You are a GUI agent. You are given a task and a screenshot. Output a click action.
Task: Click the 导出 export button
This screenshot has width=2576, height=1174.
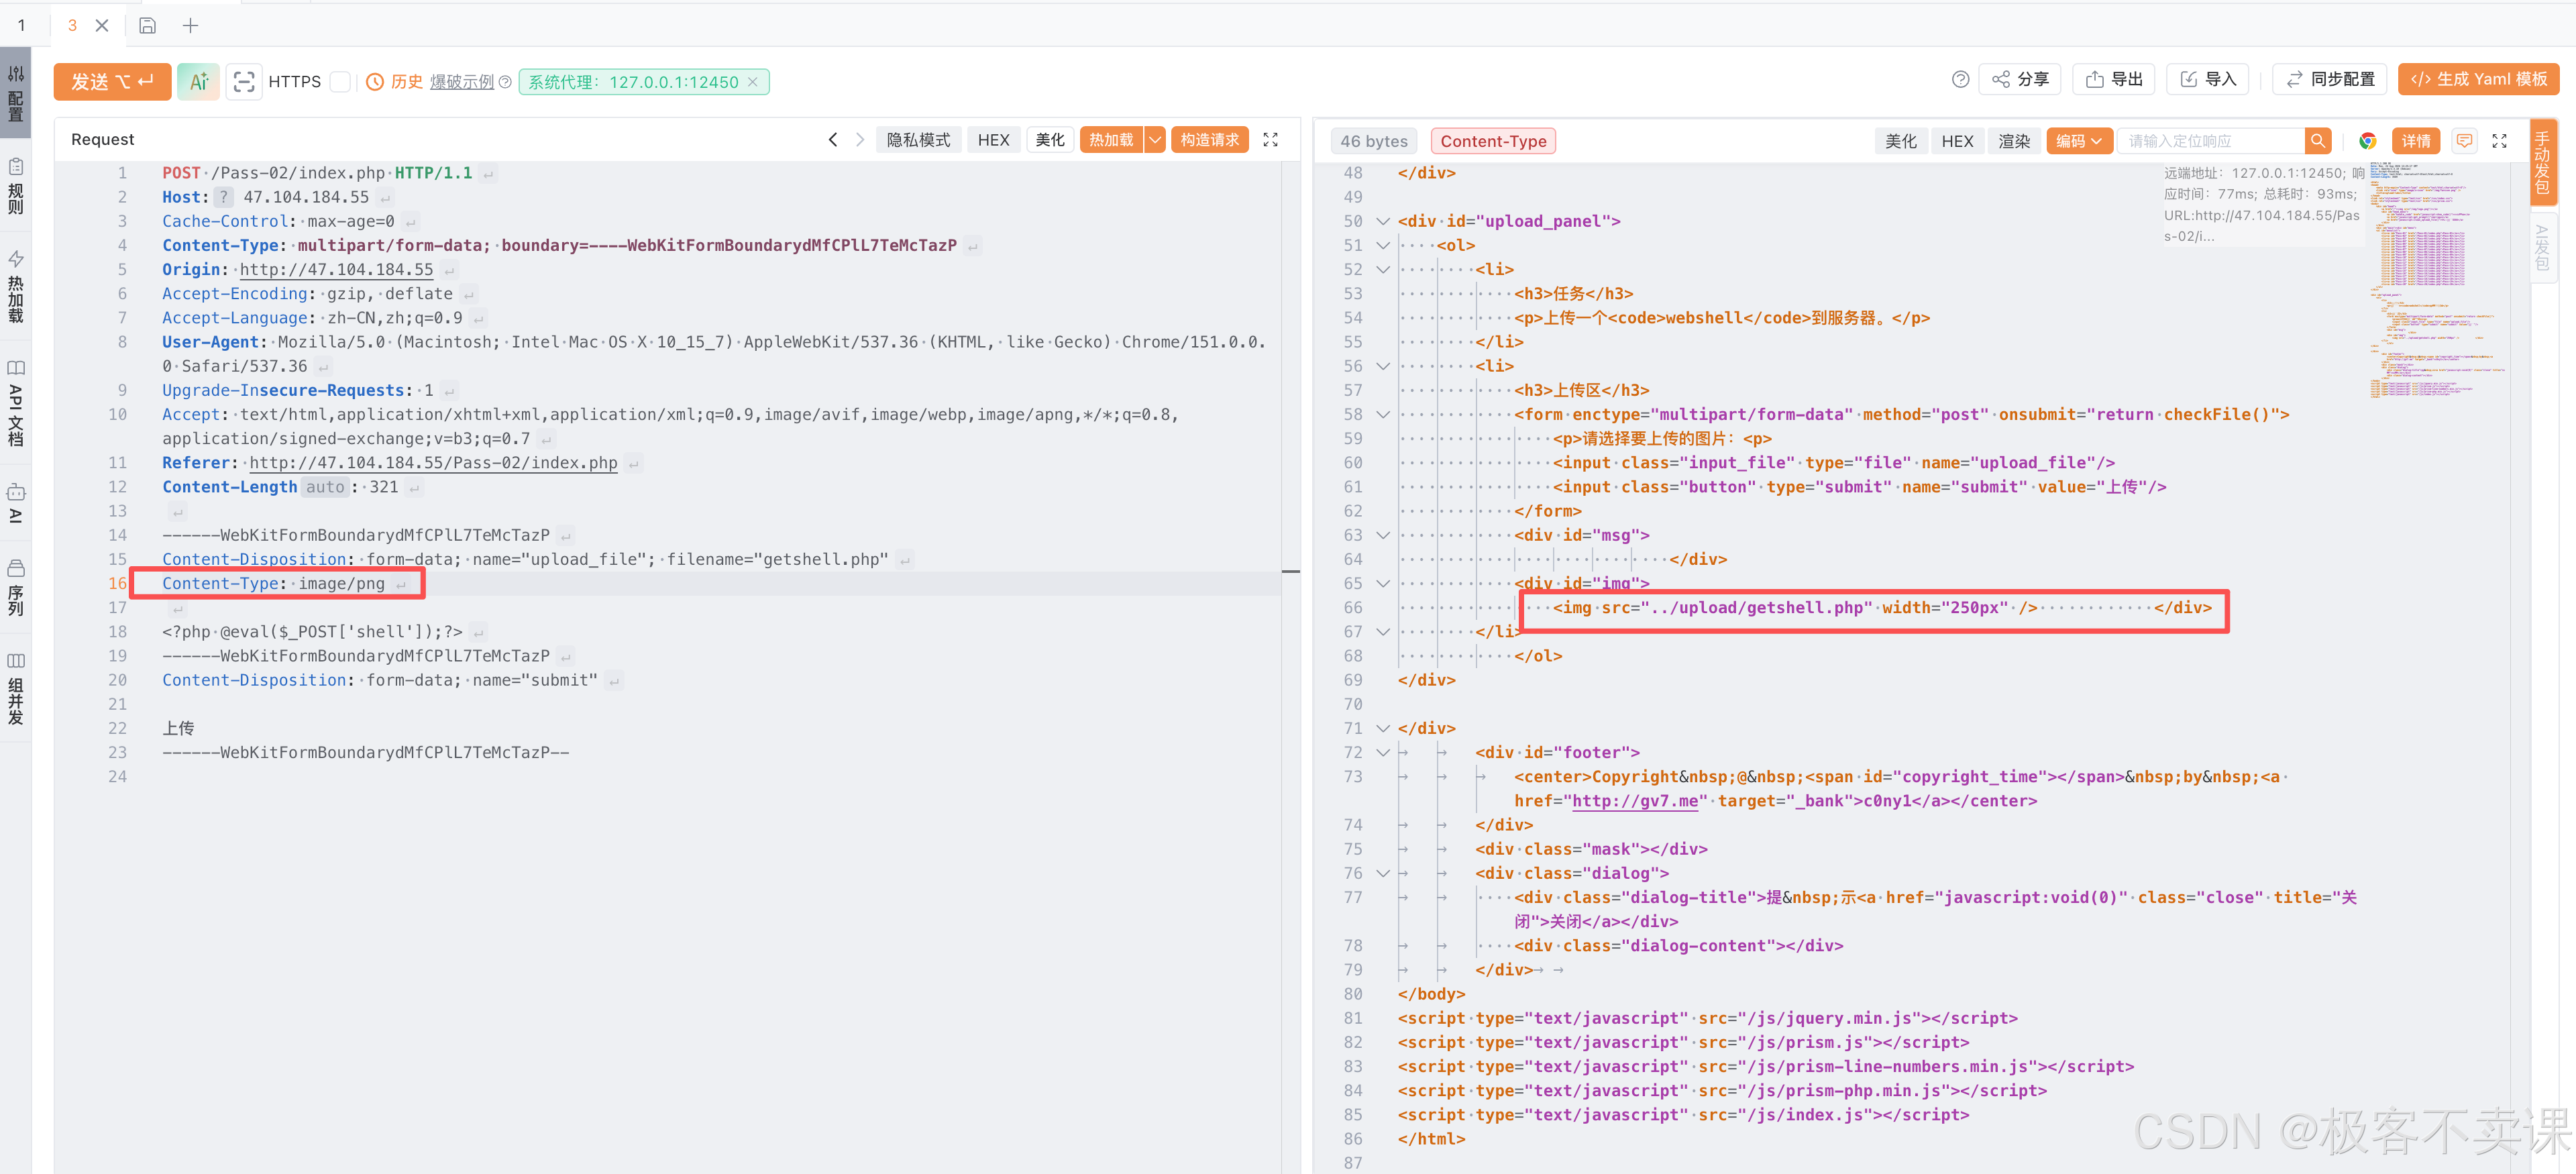(x=2114, y=79)
